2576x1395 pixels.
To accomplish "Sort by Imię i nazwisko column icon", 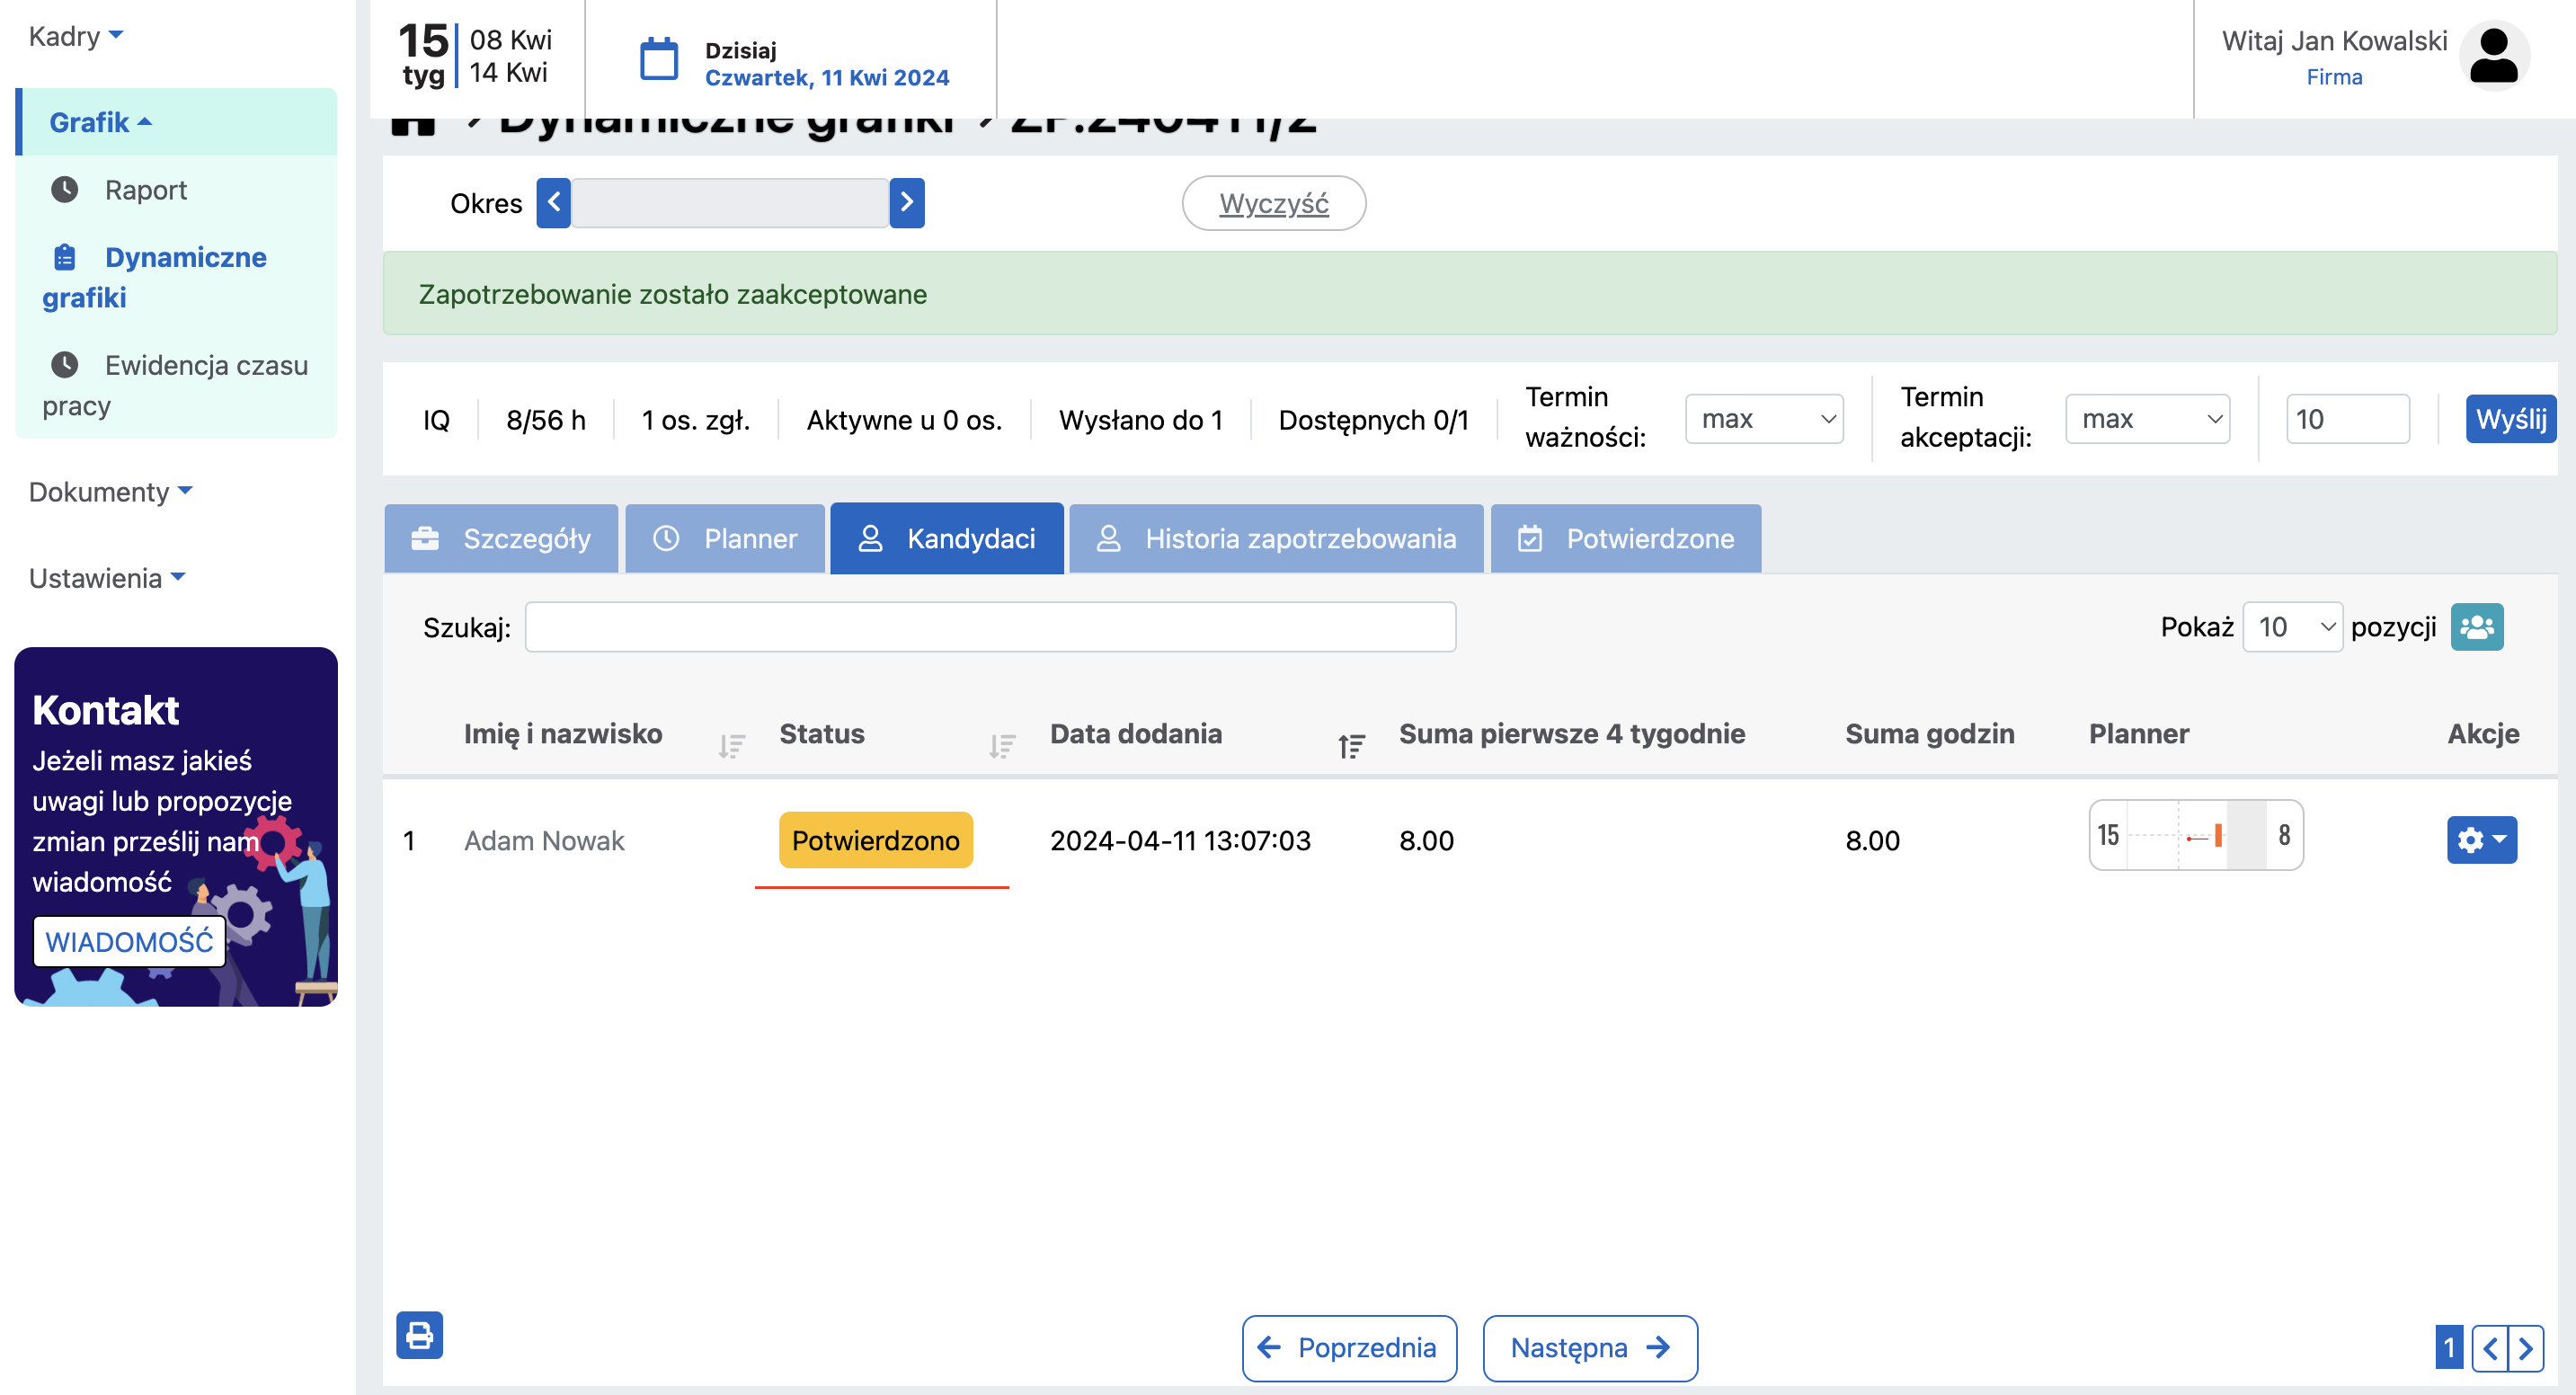I will coord(731,745).
